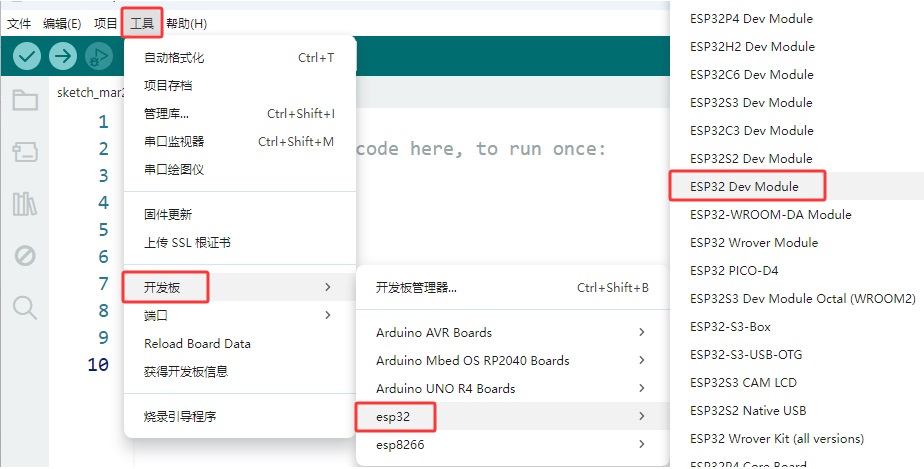The width and height of the screenshot is (924, 469).
Task: Open the Boards Manager sidebar icon
Action: click(x=25, y=152)
